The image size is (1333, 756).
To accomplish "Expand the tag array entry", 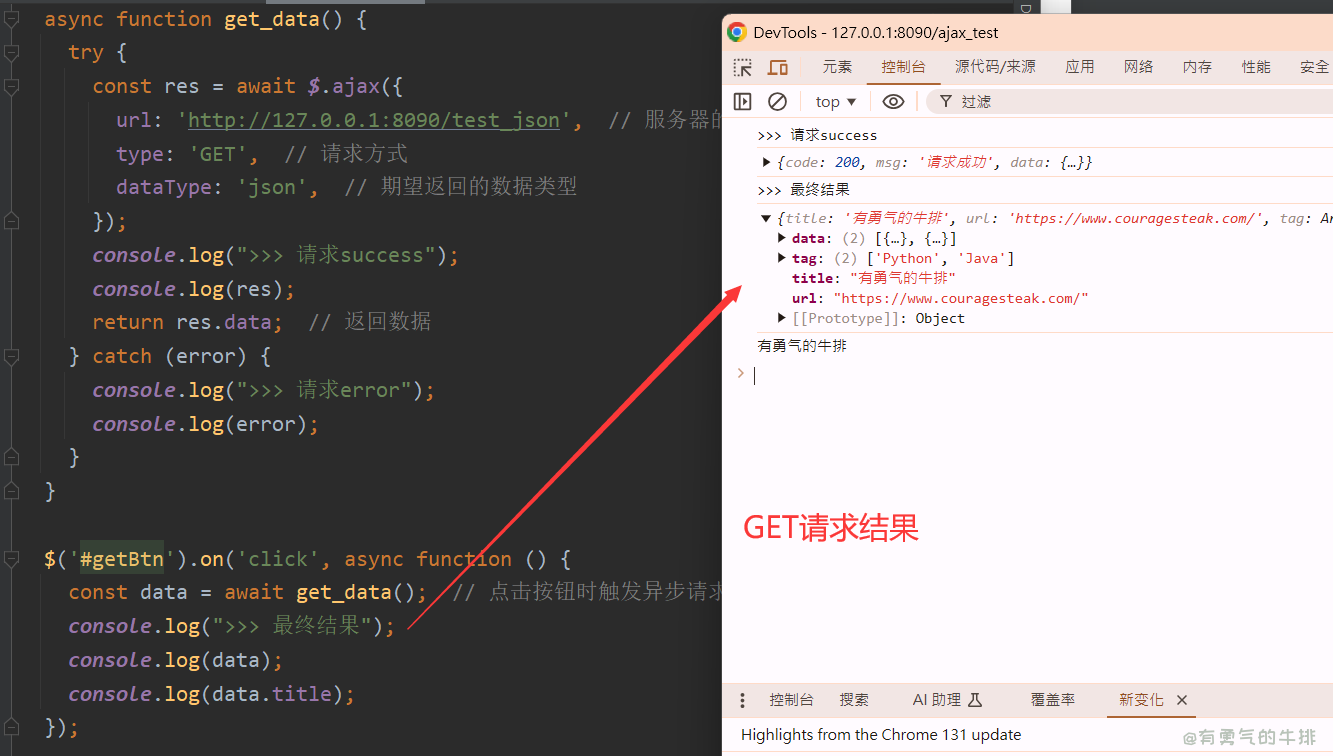I will 782,258.
